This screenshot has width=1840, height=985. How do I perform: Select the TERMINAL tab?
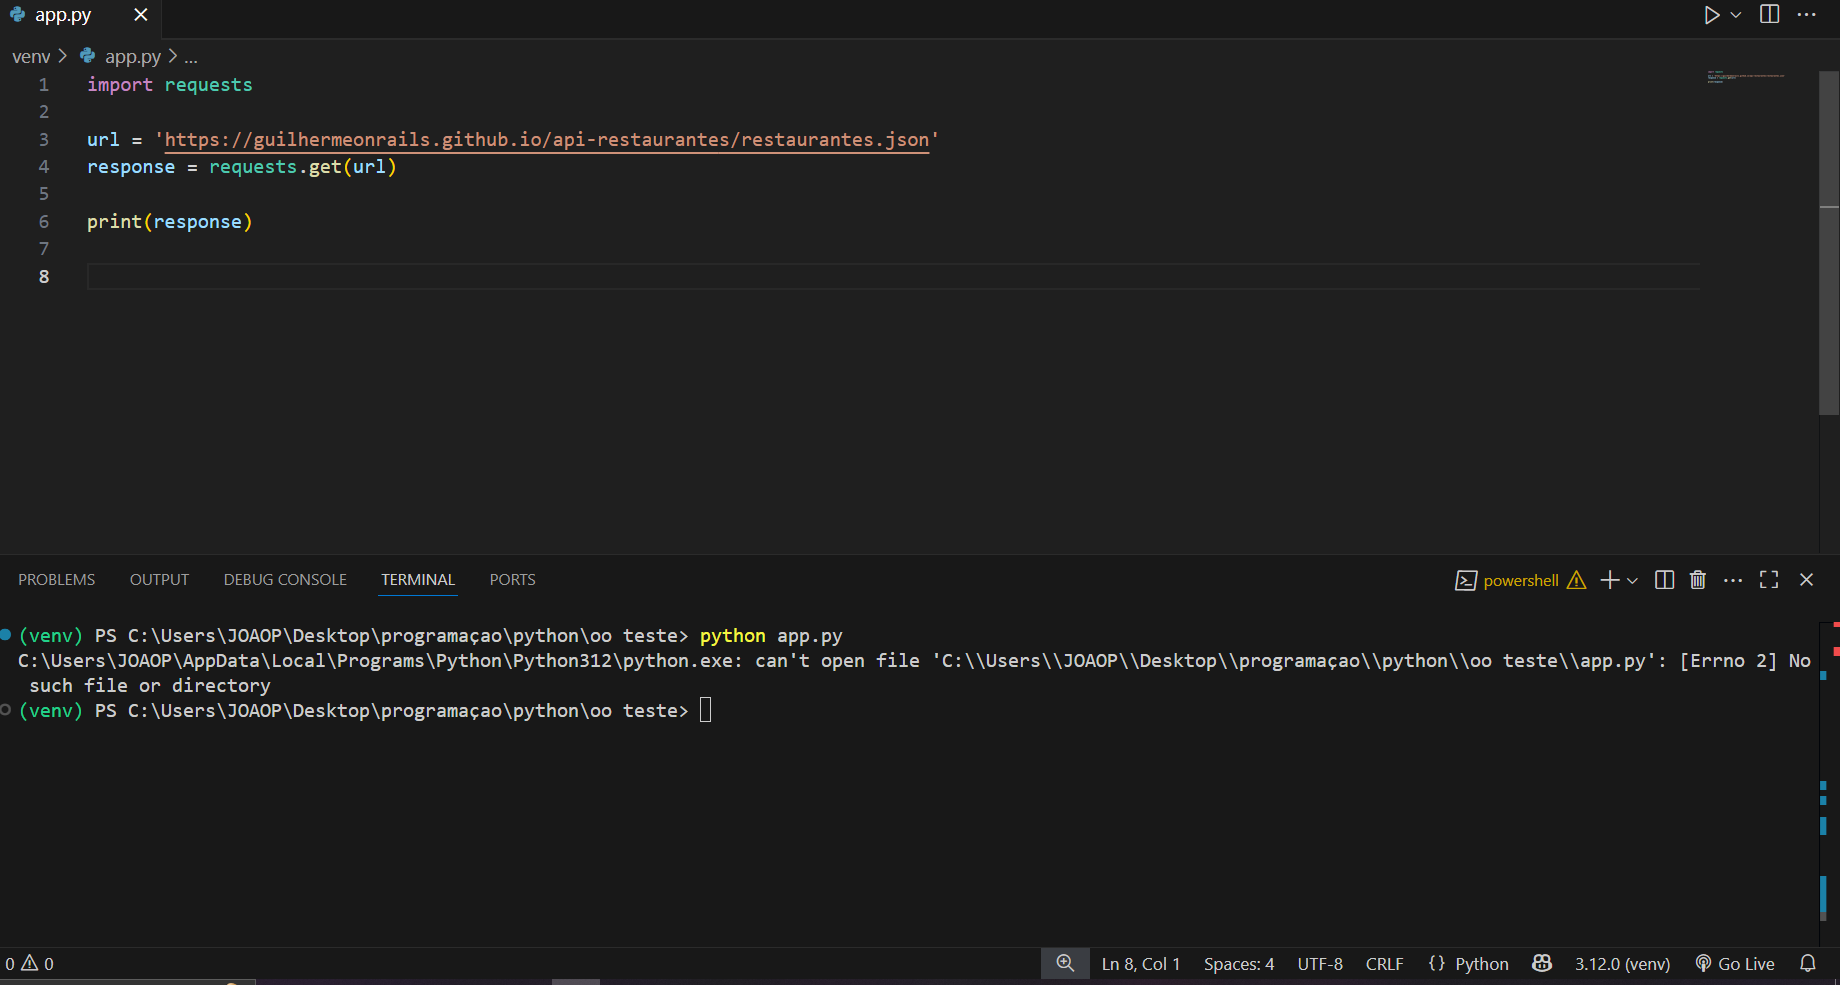click(418, 580)
